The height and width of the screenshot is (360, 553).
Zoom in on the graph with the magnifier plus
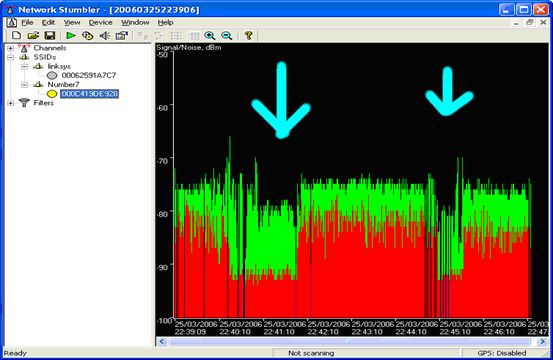tap(210, 35)
